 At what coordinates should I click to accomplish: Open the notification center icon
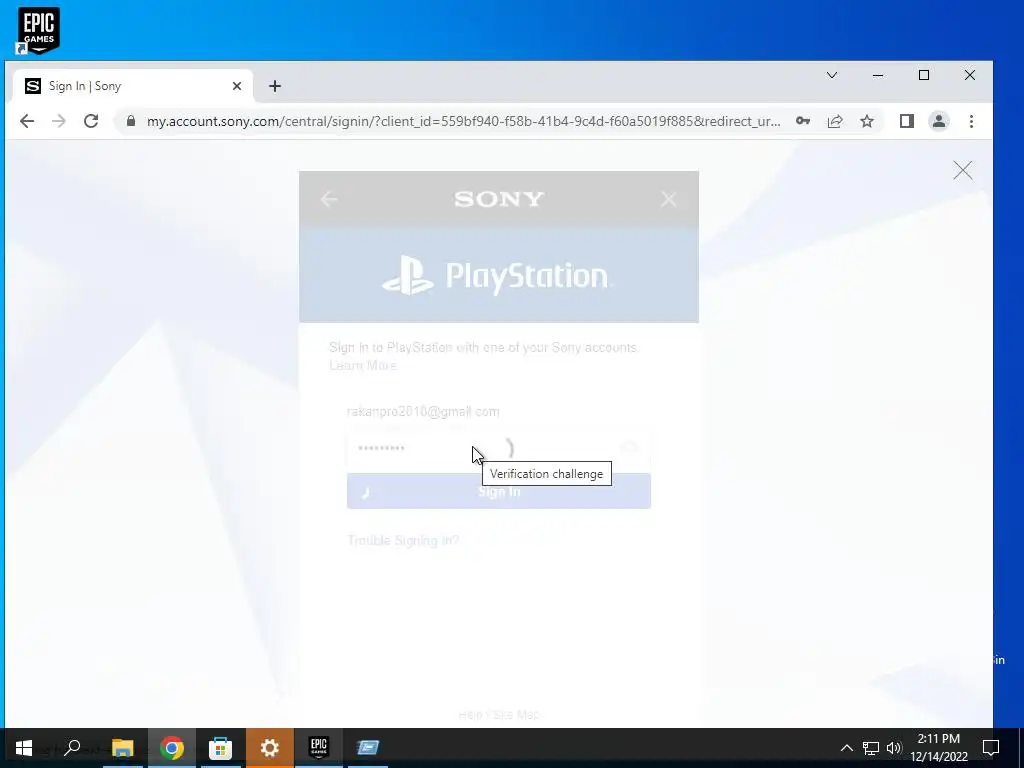coord(991,748)
